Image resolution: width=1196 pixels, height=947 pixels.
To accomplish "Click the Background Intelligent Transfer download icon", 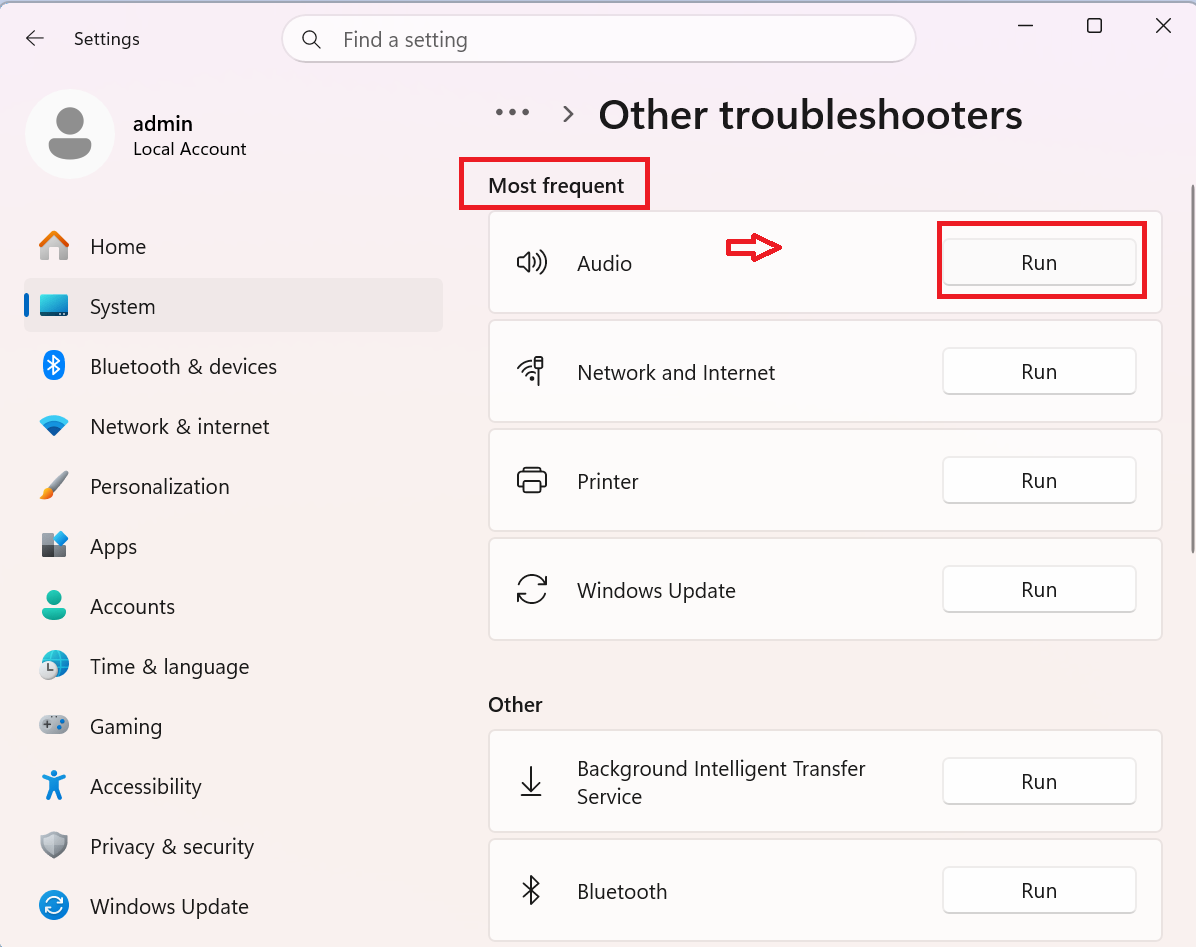I will click(531, 782).
